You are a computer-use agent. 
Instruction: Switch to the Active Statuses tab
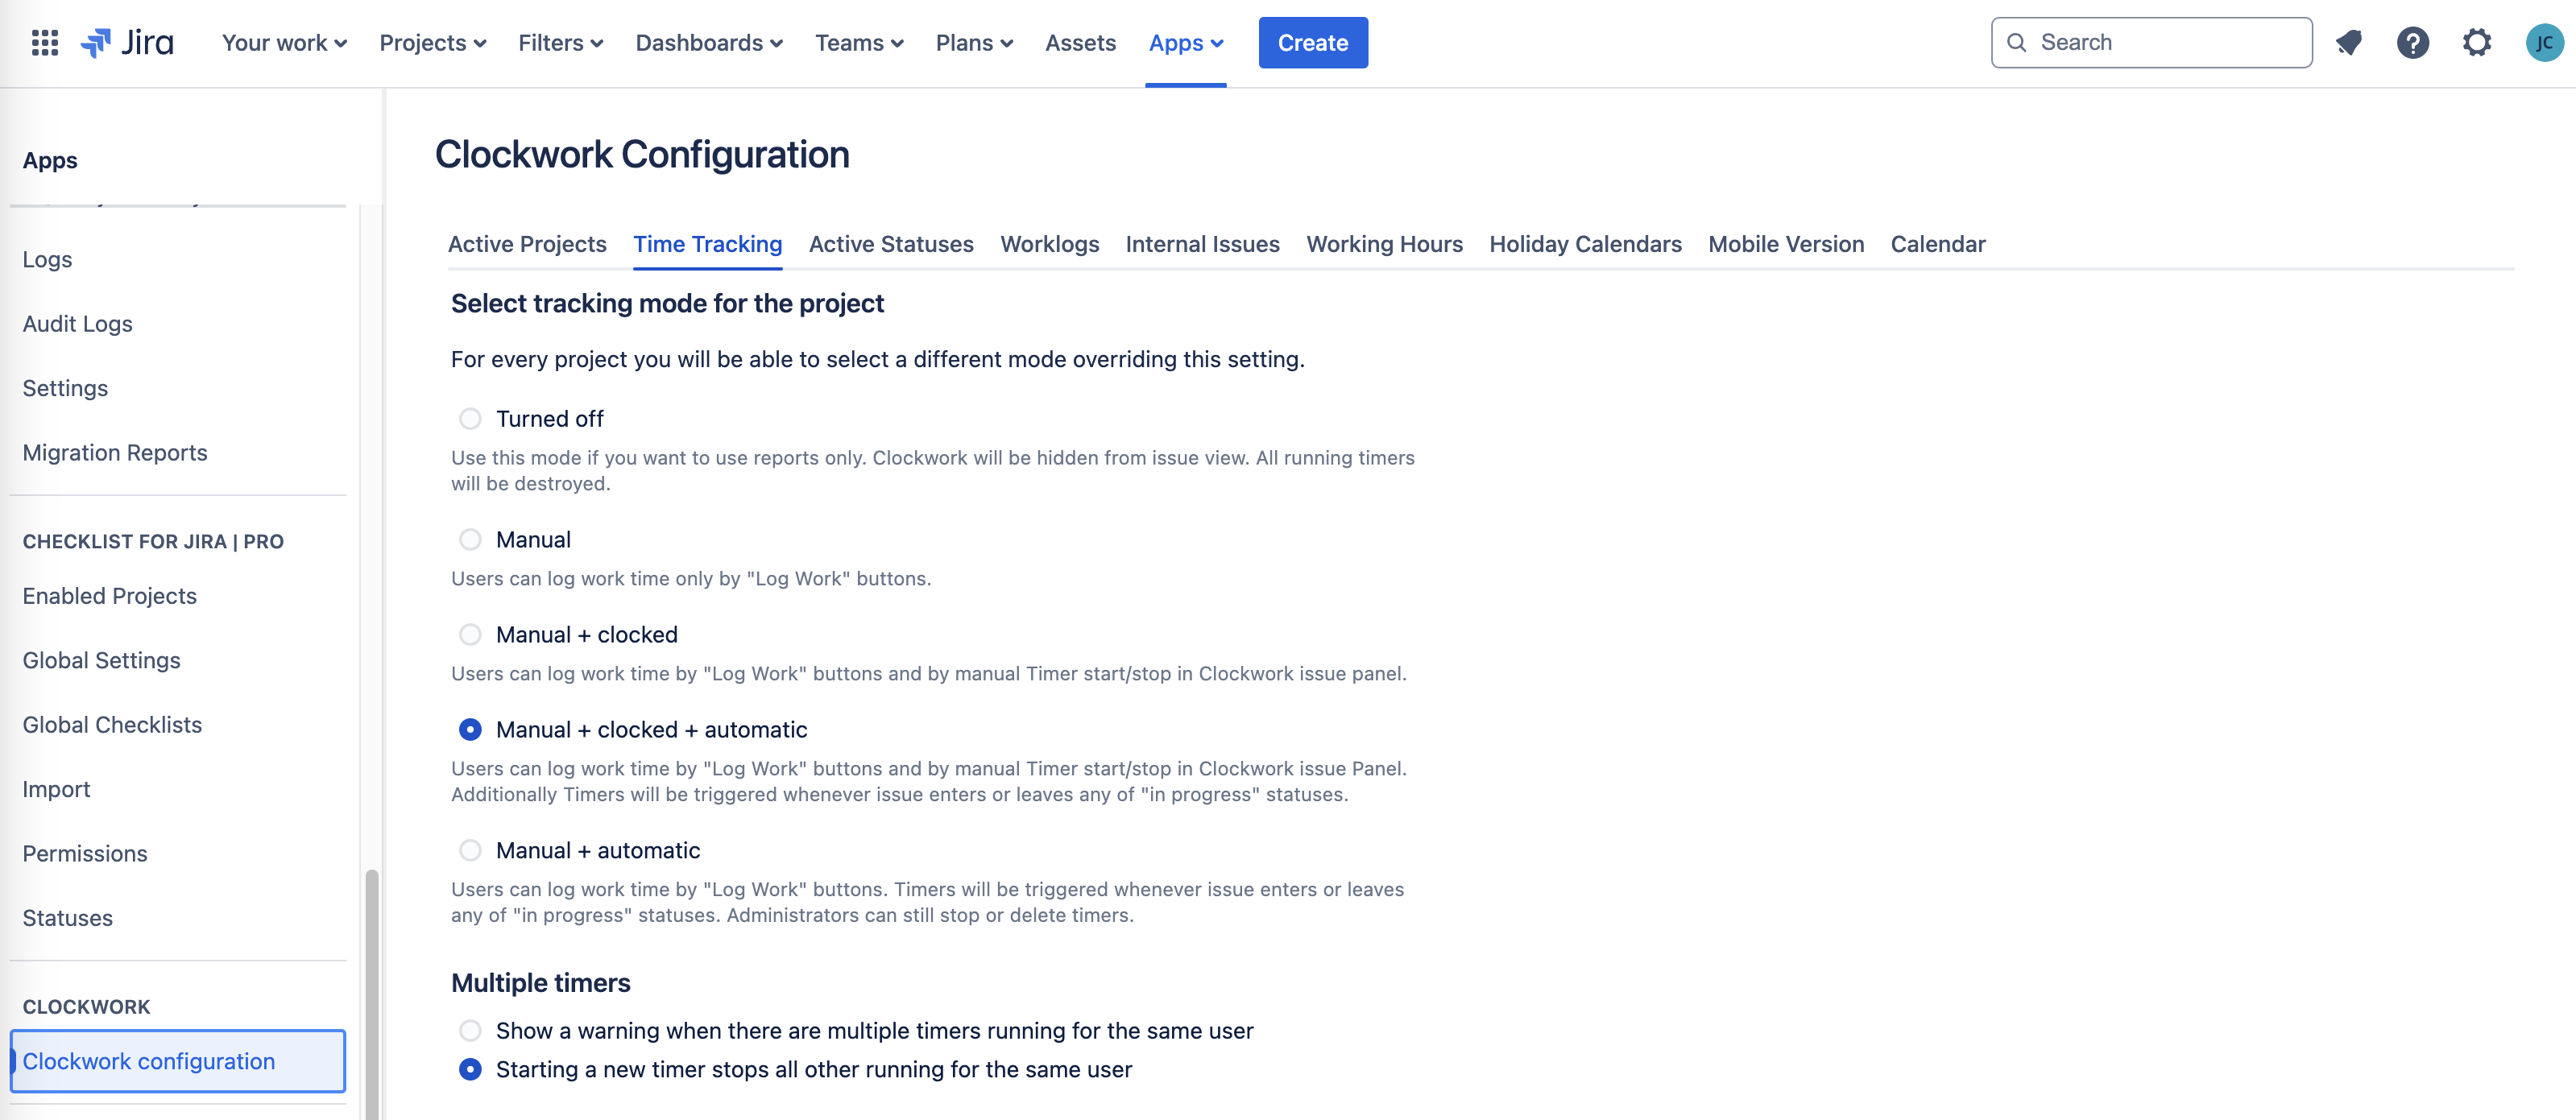point(891,245)
